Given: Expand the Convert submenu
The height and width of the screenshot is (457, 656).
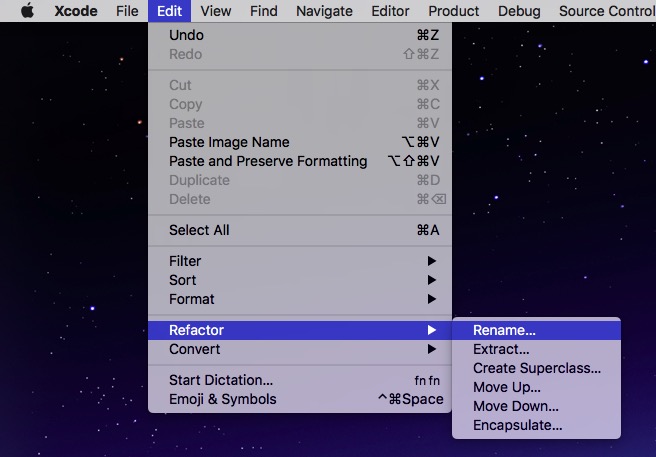Looking at the screenshot, I should pos(300,349).
